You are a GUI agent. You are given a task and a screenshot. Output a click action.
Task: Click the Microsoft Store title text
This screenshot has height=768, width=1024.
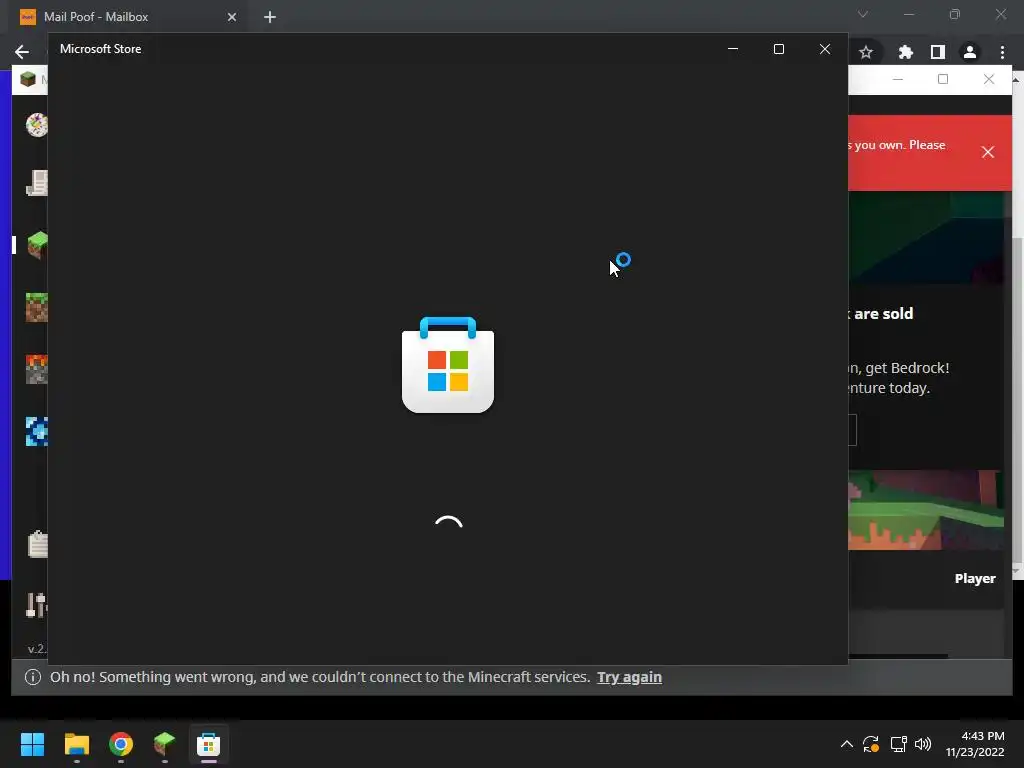101,49
